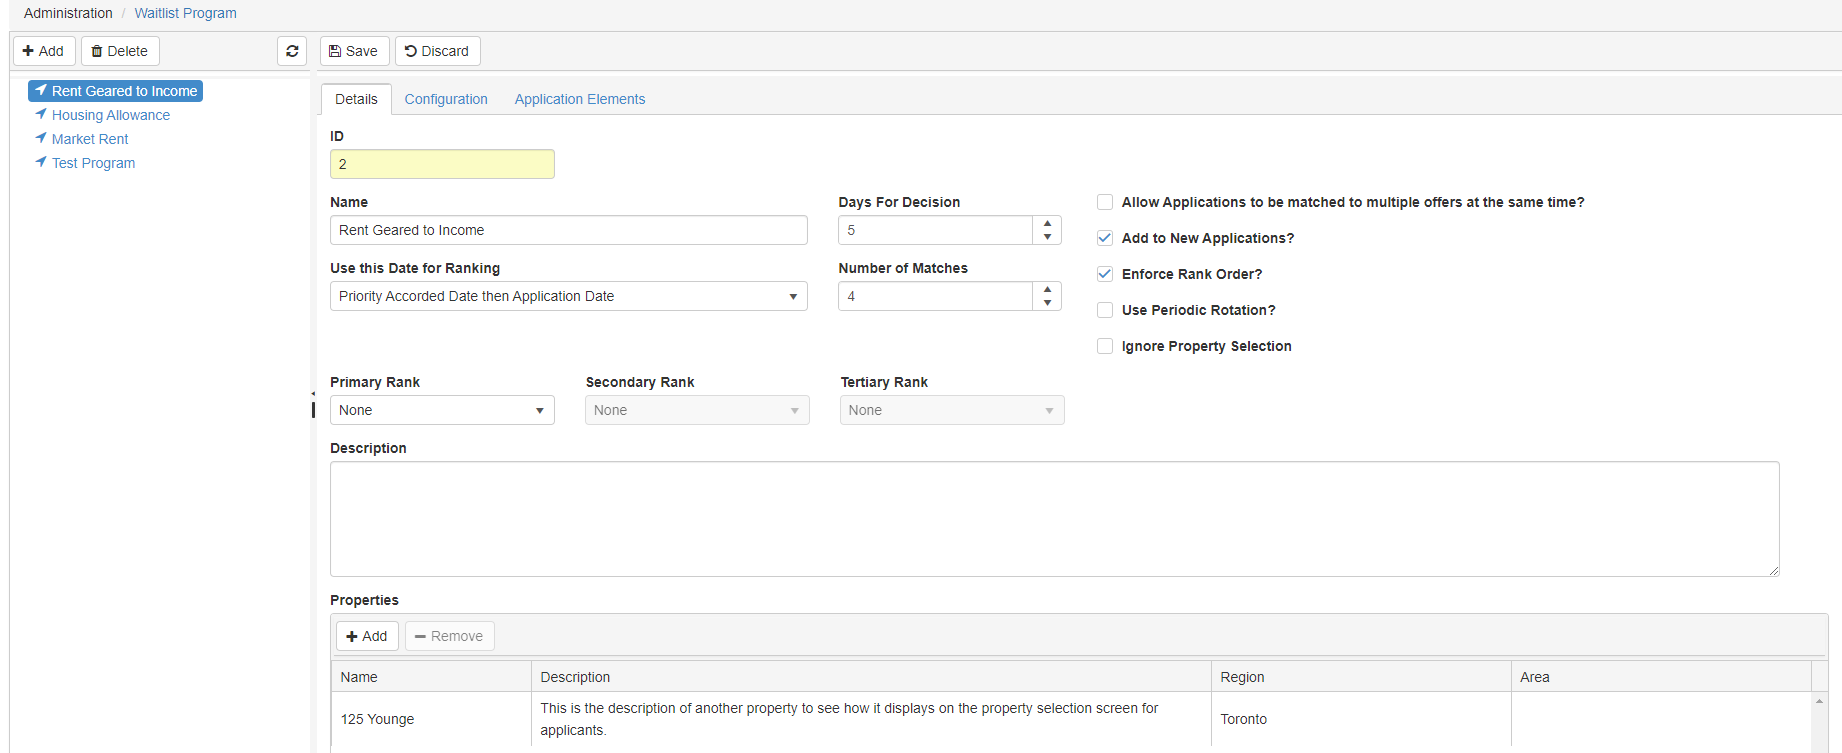Increase Number of Matches with up arrow
Viewport: 1842px width, 753px height.
pyautogui.click(x=1047, y=289)
